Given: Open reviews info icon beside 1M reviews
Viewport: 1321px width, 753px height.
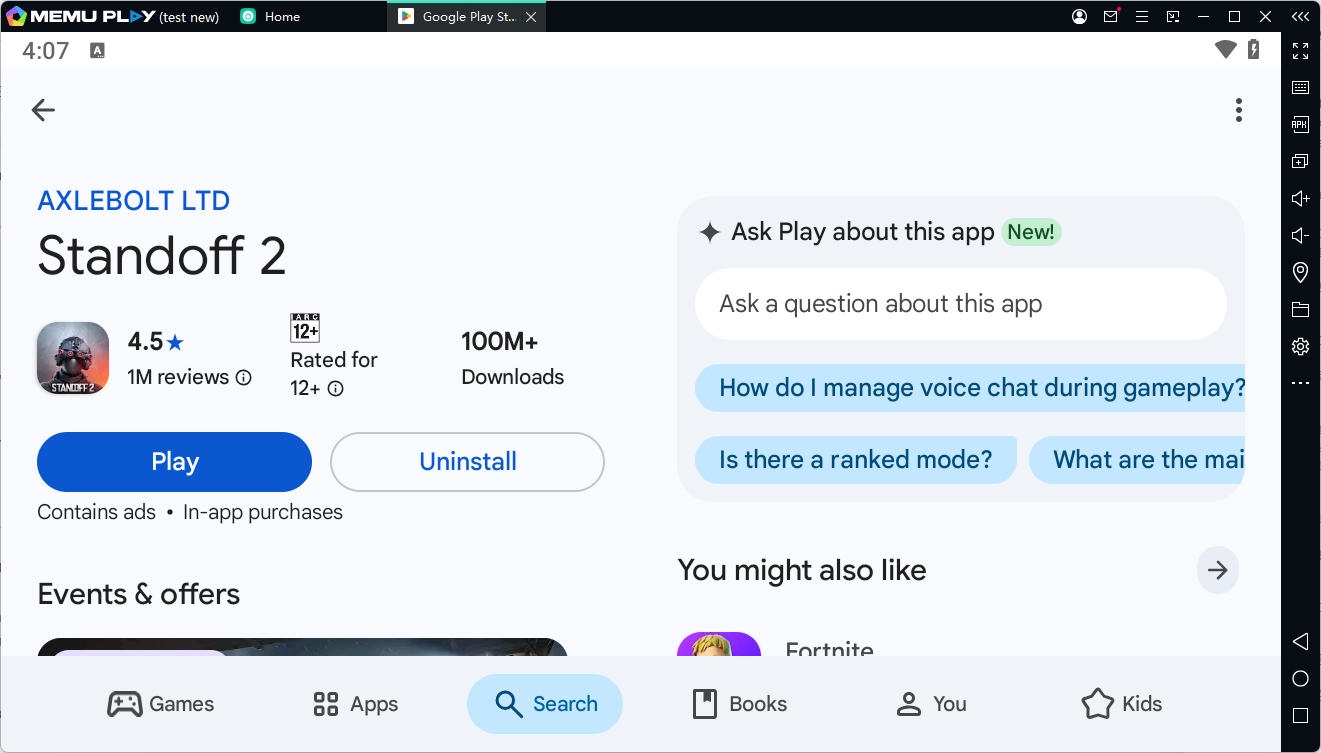Looking at the screenshot, I should pyautogui.click(x=243, y=378).
